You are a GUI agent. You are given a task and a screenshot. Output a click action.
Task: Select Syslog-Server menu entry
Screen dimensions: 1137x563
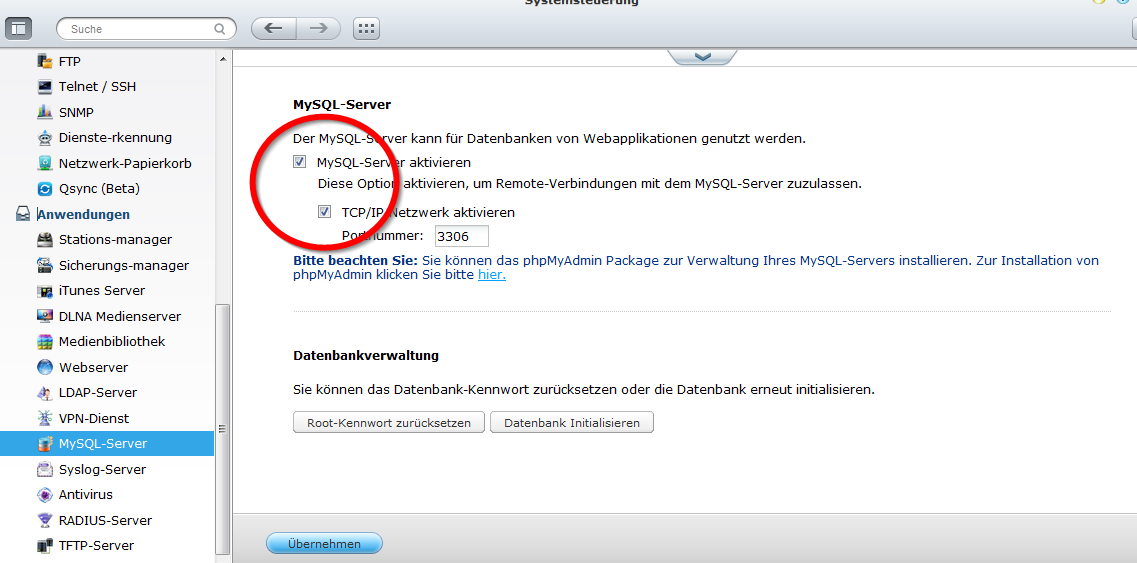click(102, 469)
